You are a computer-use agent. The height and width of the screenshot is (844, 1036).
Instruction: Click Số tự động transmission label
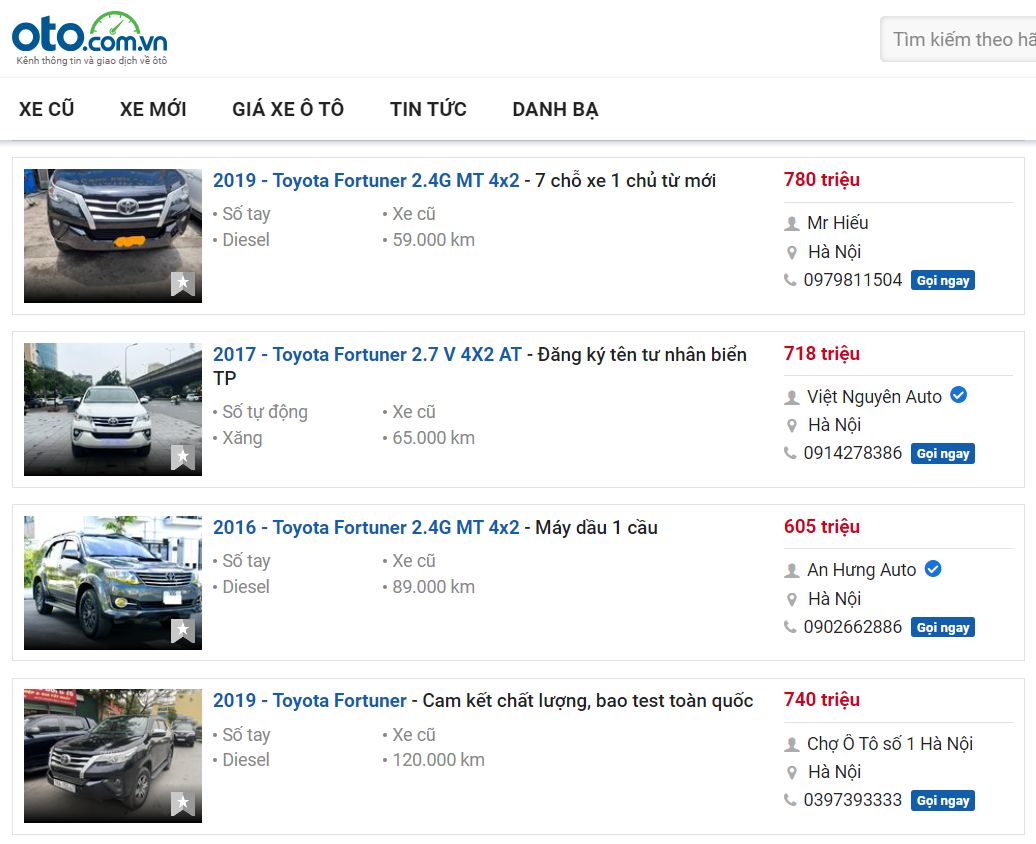click(x=265, y=412)
